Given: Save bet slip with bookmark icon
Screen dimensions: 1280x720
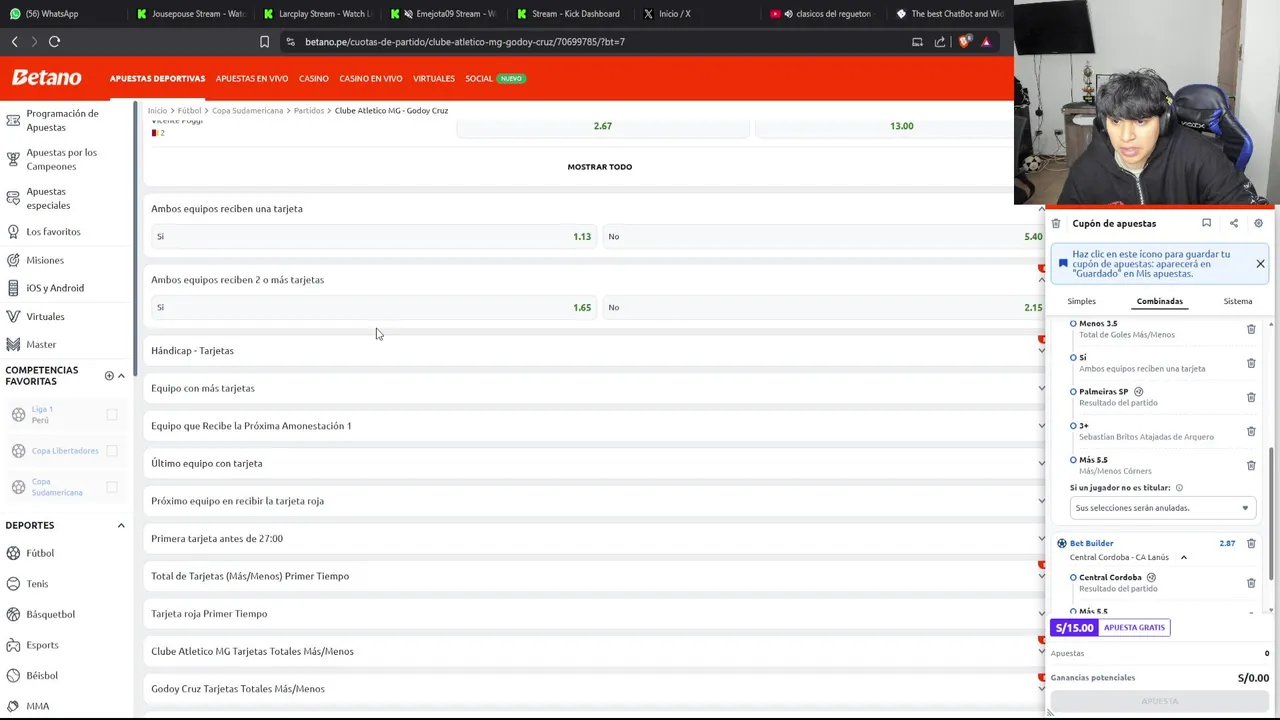Looking at the screenshot, I should pyautogui.click(x=1206, y=223).
